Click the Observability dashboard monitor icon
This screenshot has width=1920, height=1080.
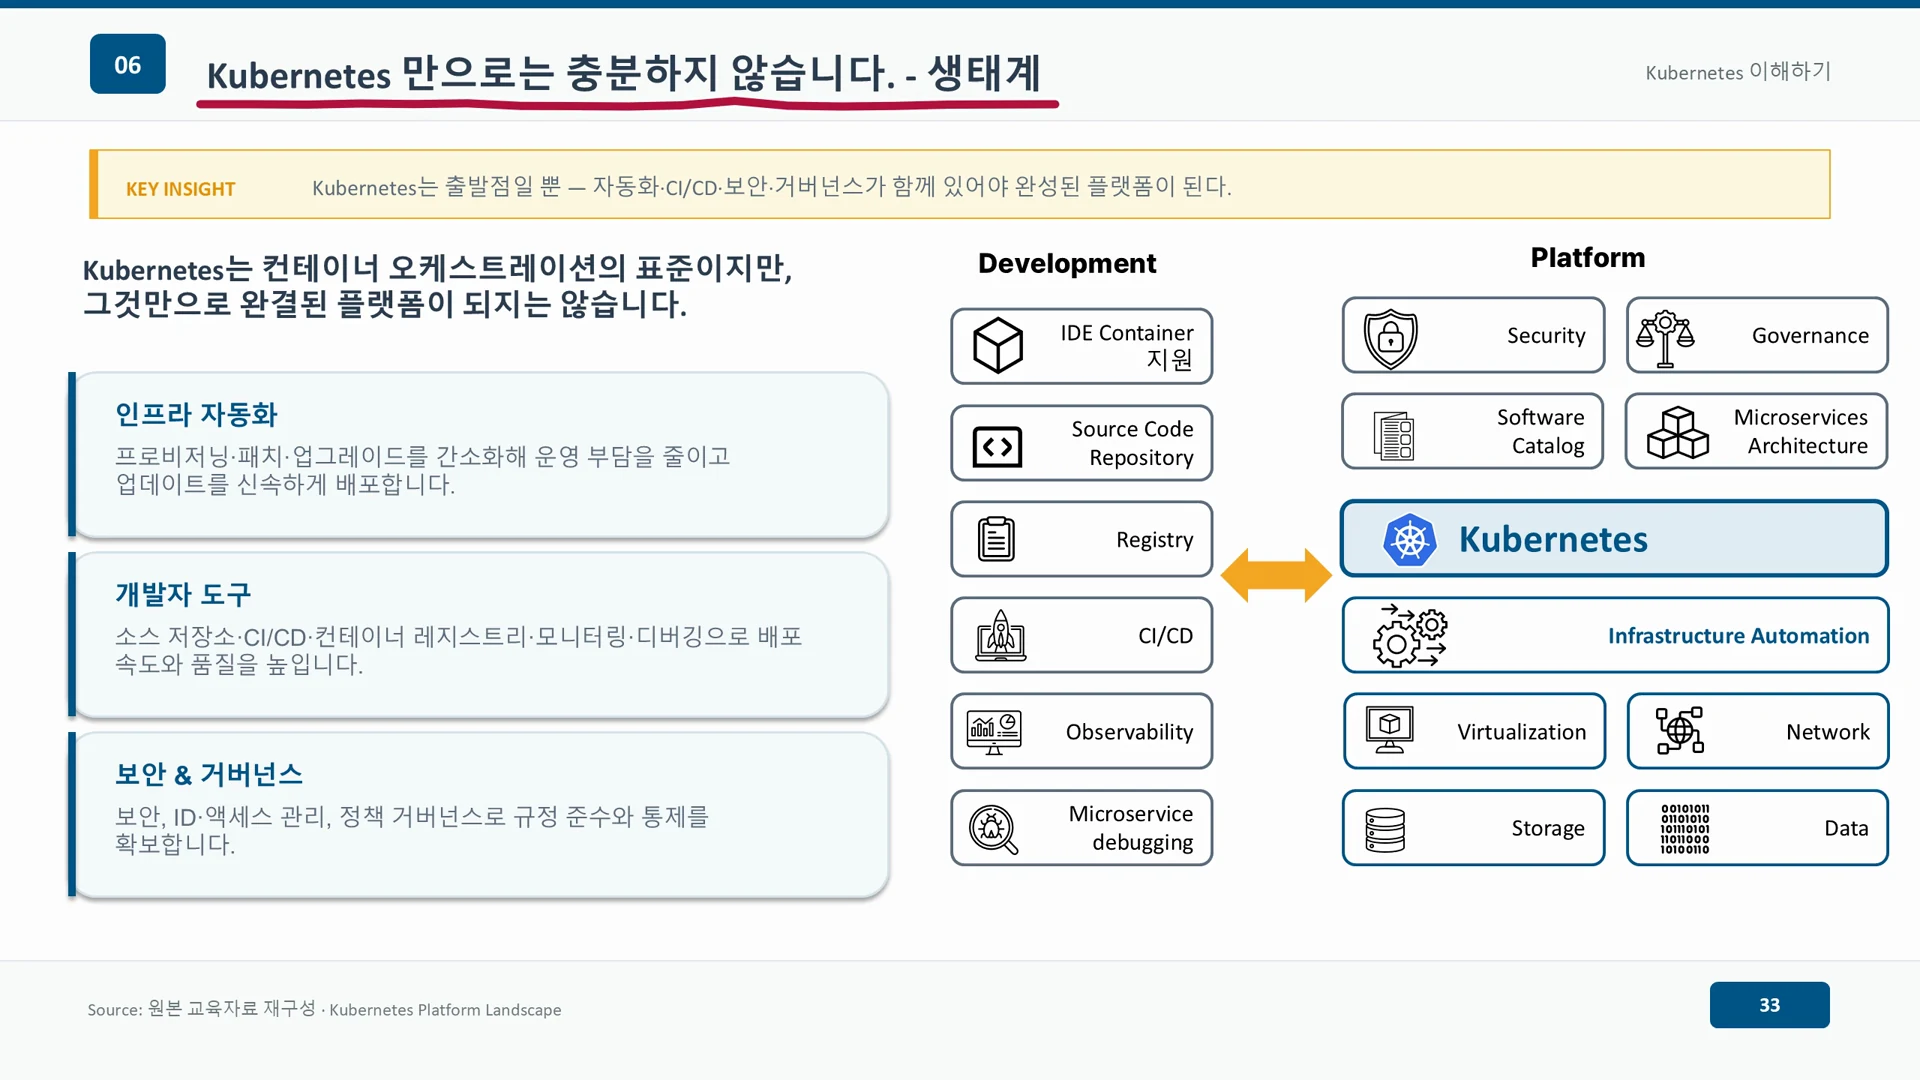(994, 732)
